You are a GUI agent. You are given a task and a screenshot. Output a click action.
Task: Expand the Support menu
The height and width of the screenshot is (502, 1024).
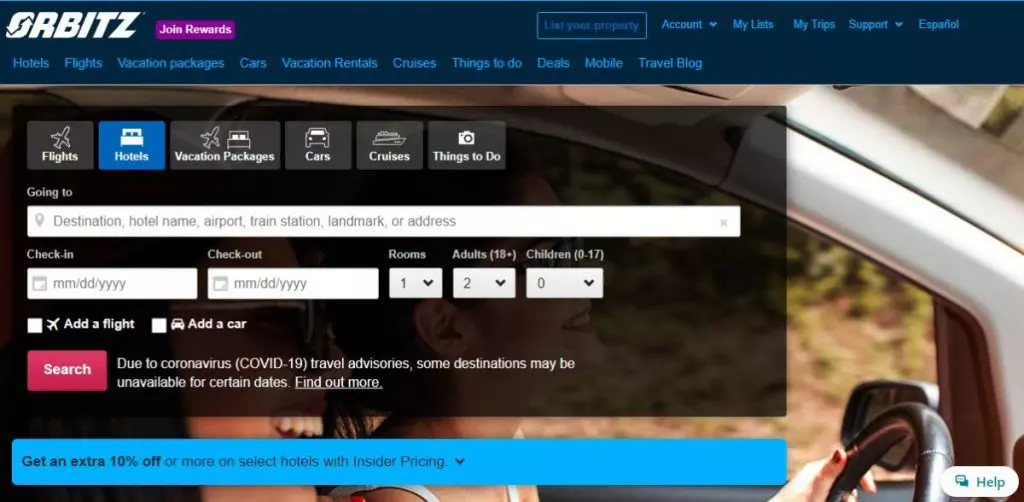875,25
